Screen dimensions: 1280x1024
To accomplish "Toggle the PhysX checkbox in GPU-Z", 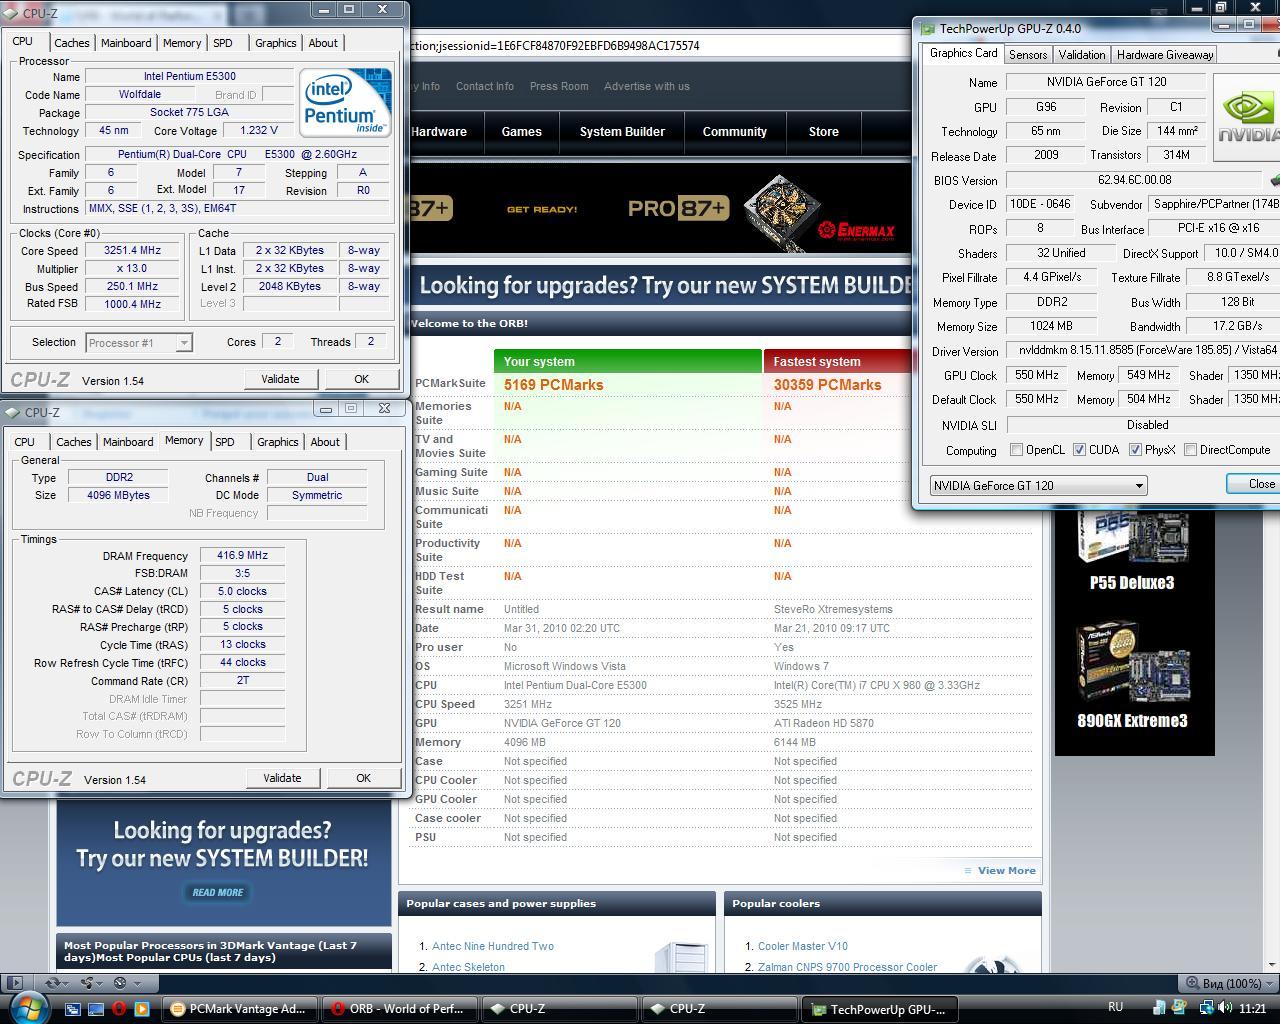I will [x=1135, y=450].
